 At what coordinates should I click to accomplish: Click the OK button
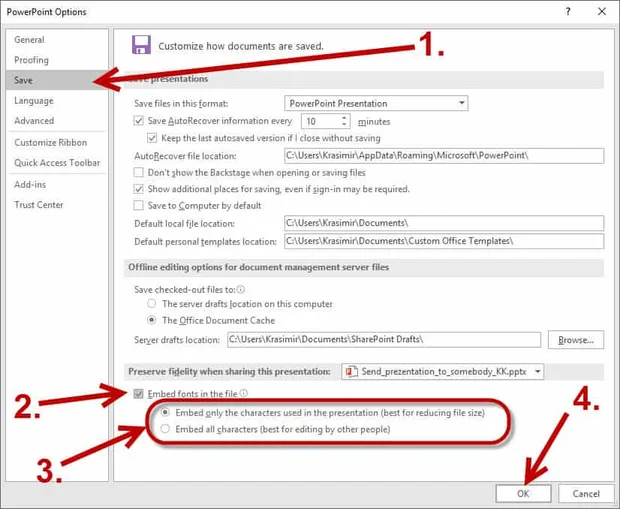[x=523, y=494]
